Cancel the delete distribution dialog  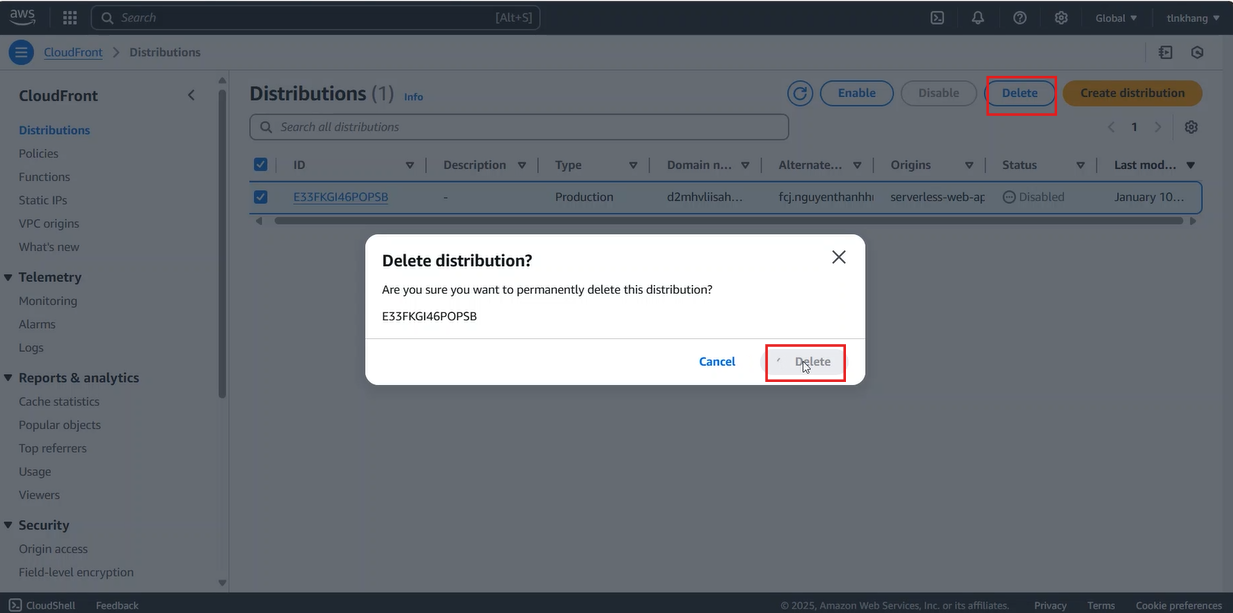(717, 362)
